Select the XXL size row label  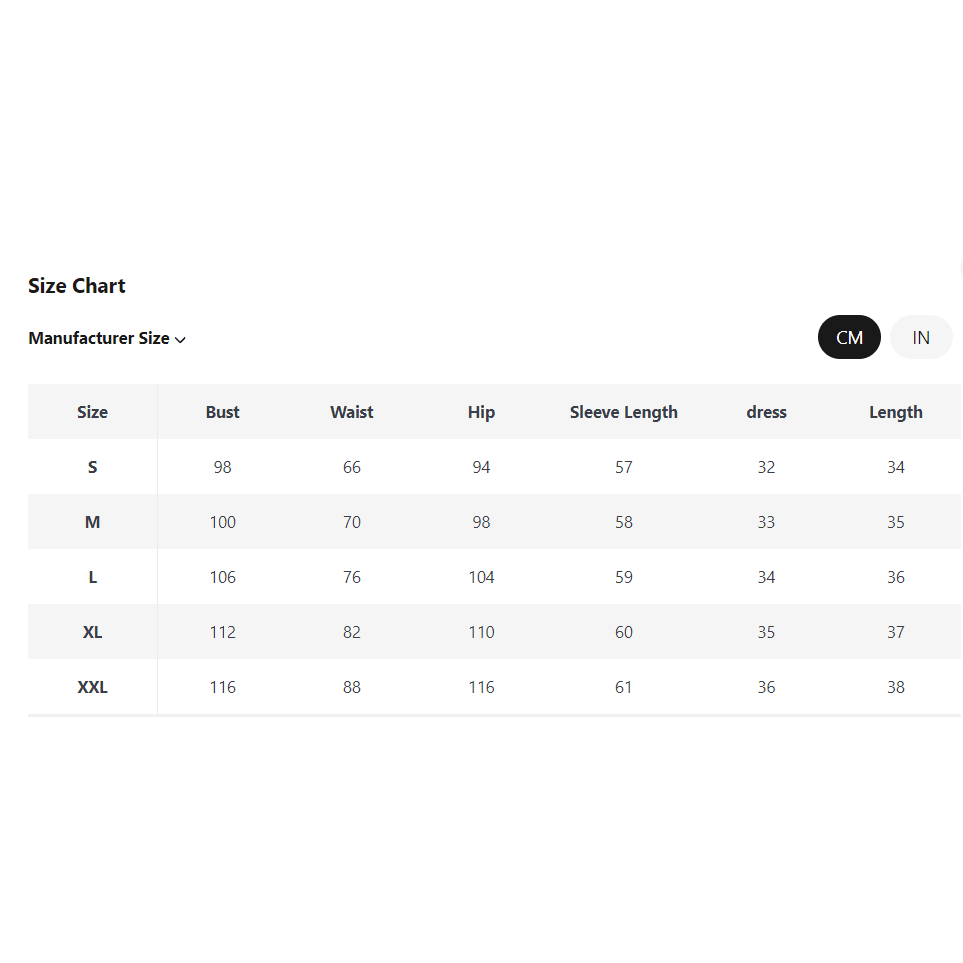(x=92, y=687)
